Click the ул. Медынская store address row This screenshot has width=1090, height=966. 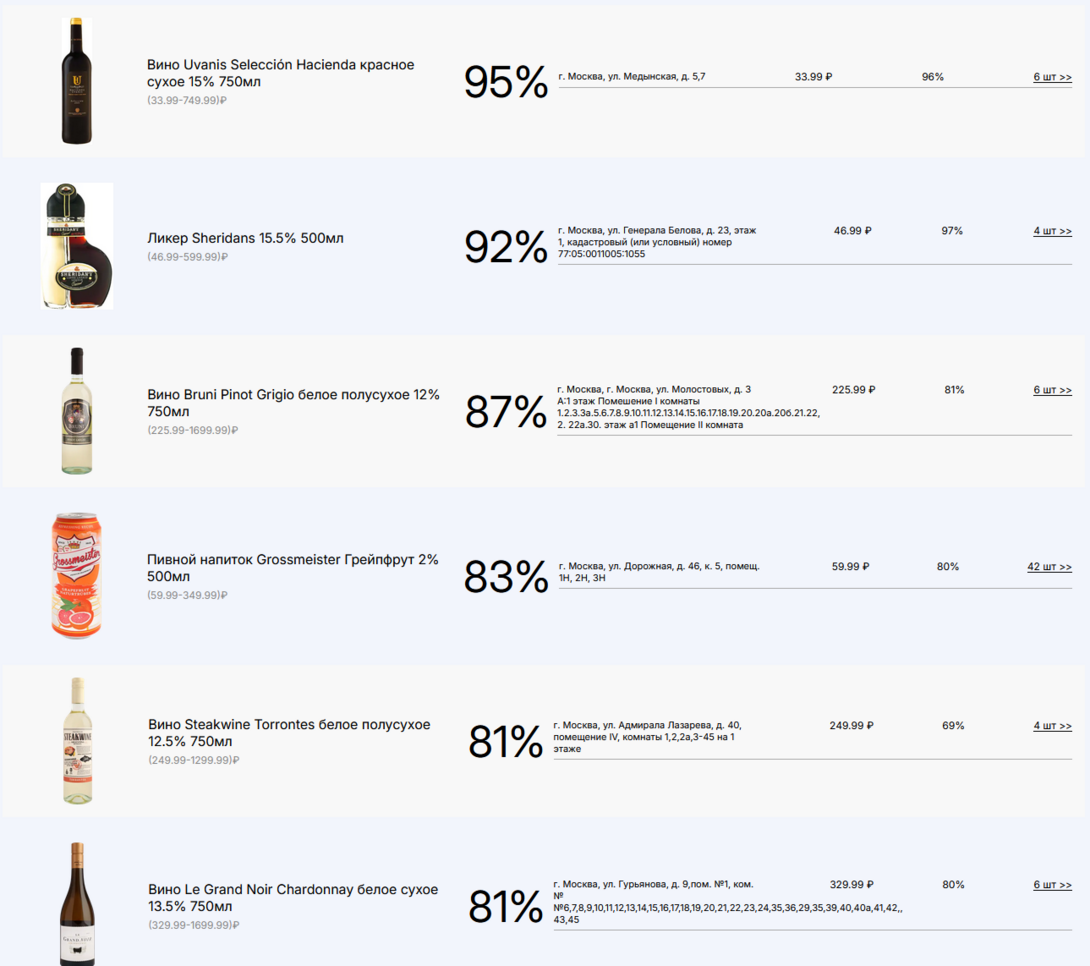[632, 77]
